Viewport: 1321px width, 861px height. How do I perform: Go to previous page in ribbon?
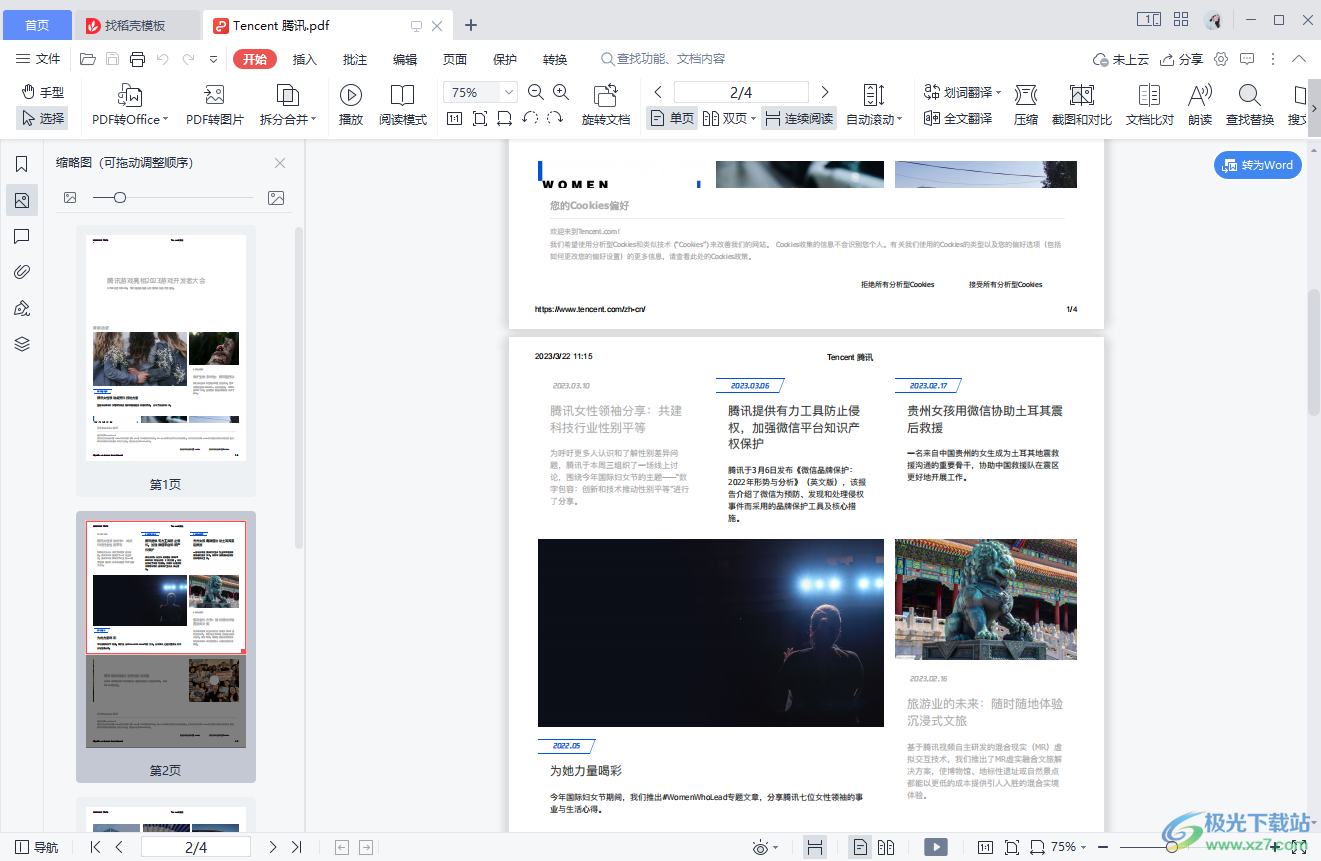click(658, 92)
